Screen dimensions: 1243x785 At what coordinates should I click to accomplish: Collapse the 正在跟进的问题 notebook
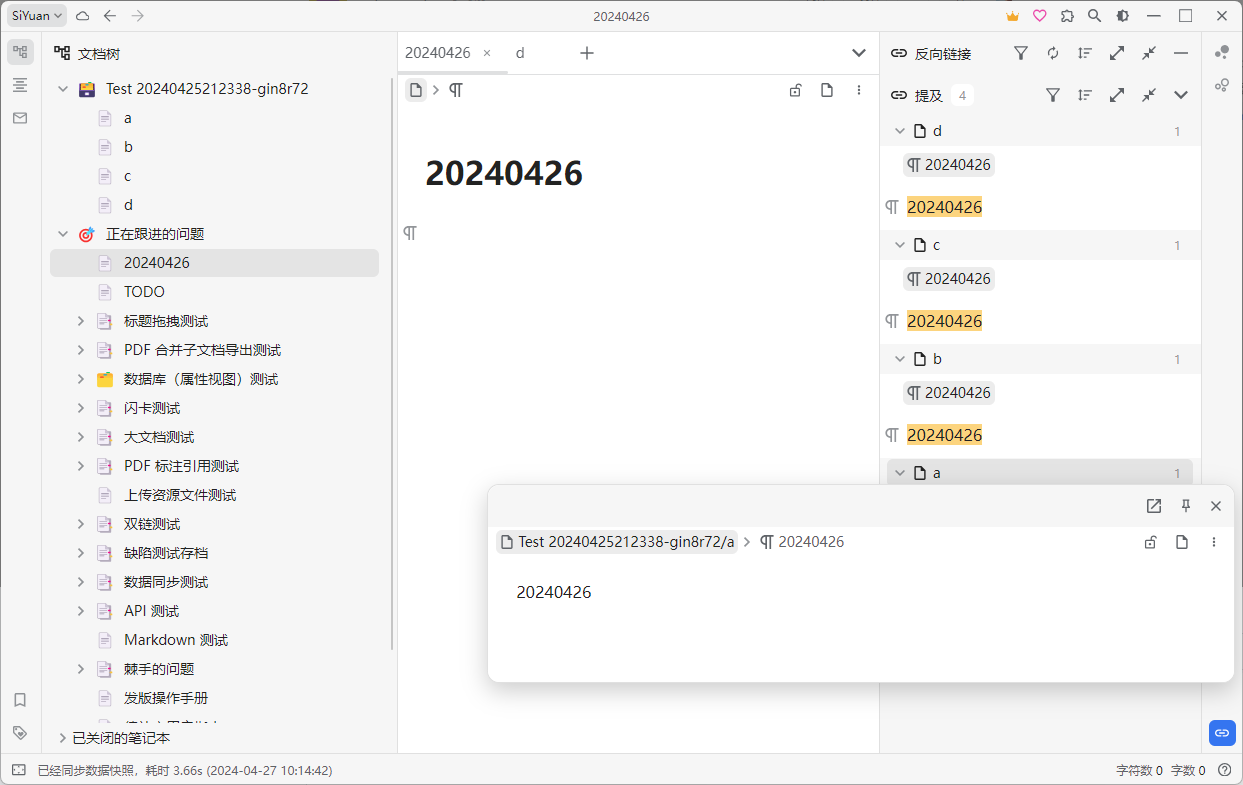pos(63,234)
